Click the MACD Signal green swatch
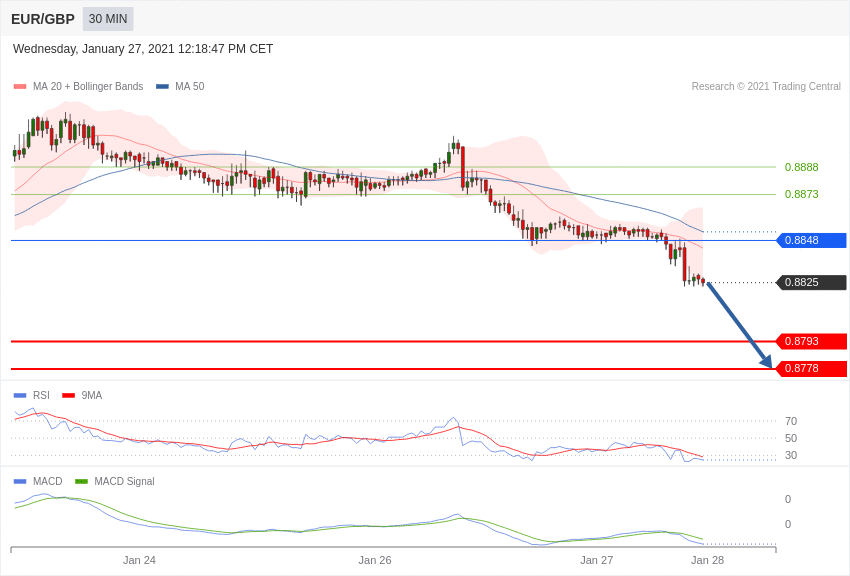The width and height of the screenshot is (850, 576). (81, 481)
